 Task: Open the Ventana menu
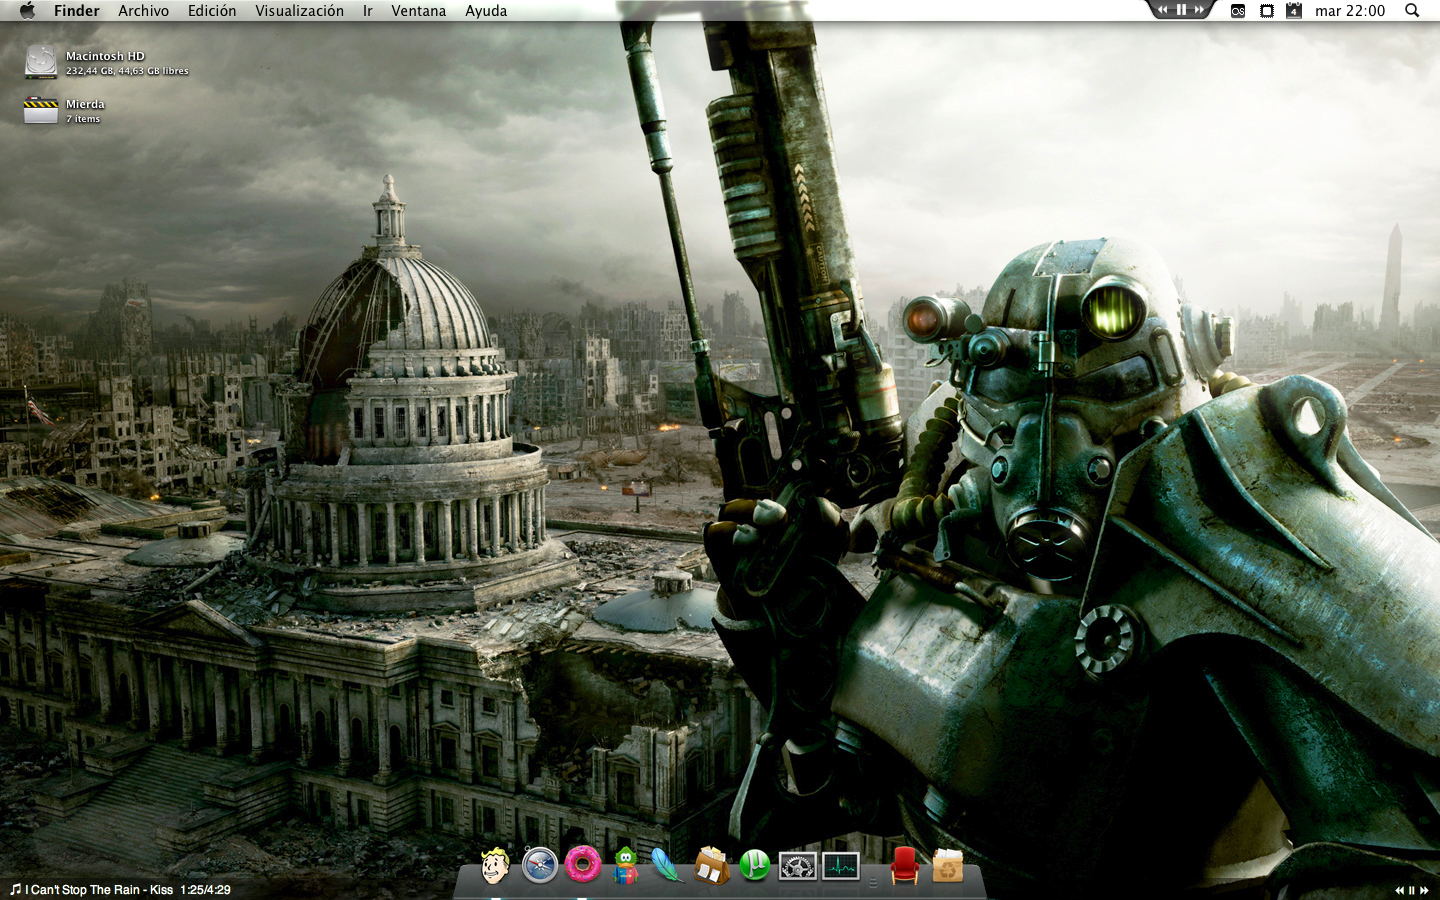418,11
